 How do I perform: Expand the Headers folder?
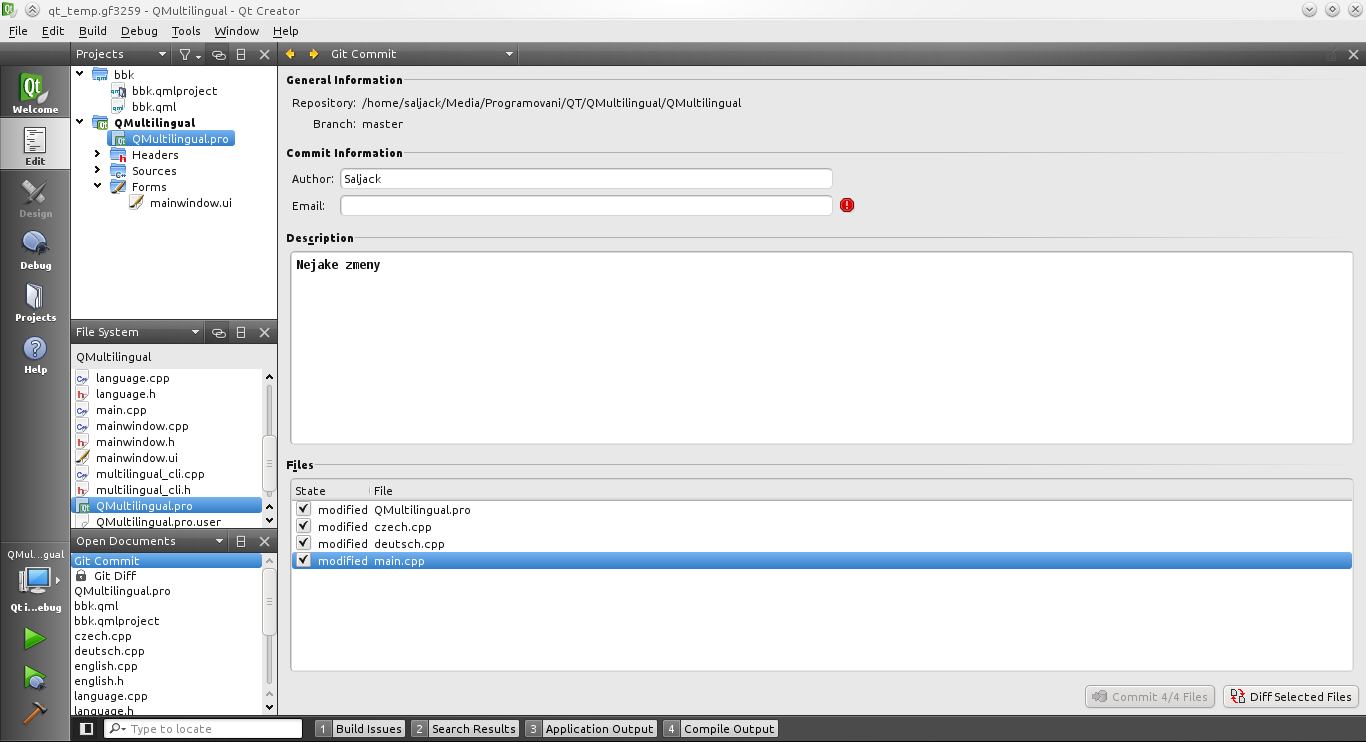click(98, 154)
